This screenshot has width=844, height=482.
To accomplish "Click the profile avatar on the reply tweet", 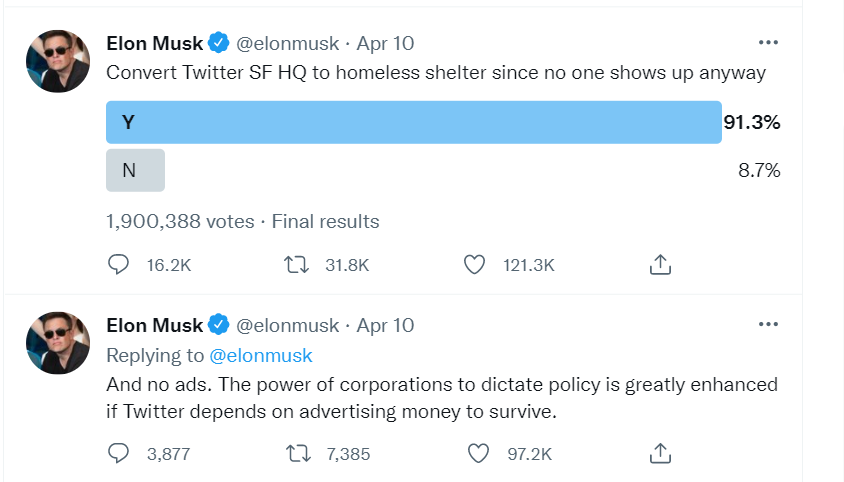I will tap(58, 343).
